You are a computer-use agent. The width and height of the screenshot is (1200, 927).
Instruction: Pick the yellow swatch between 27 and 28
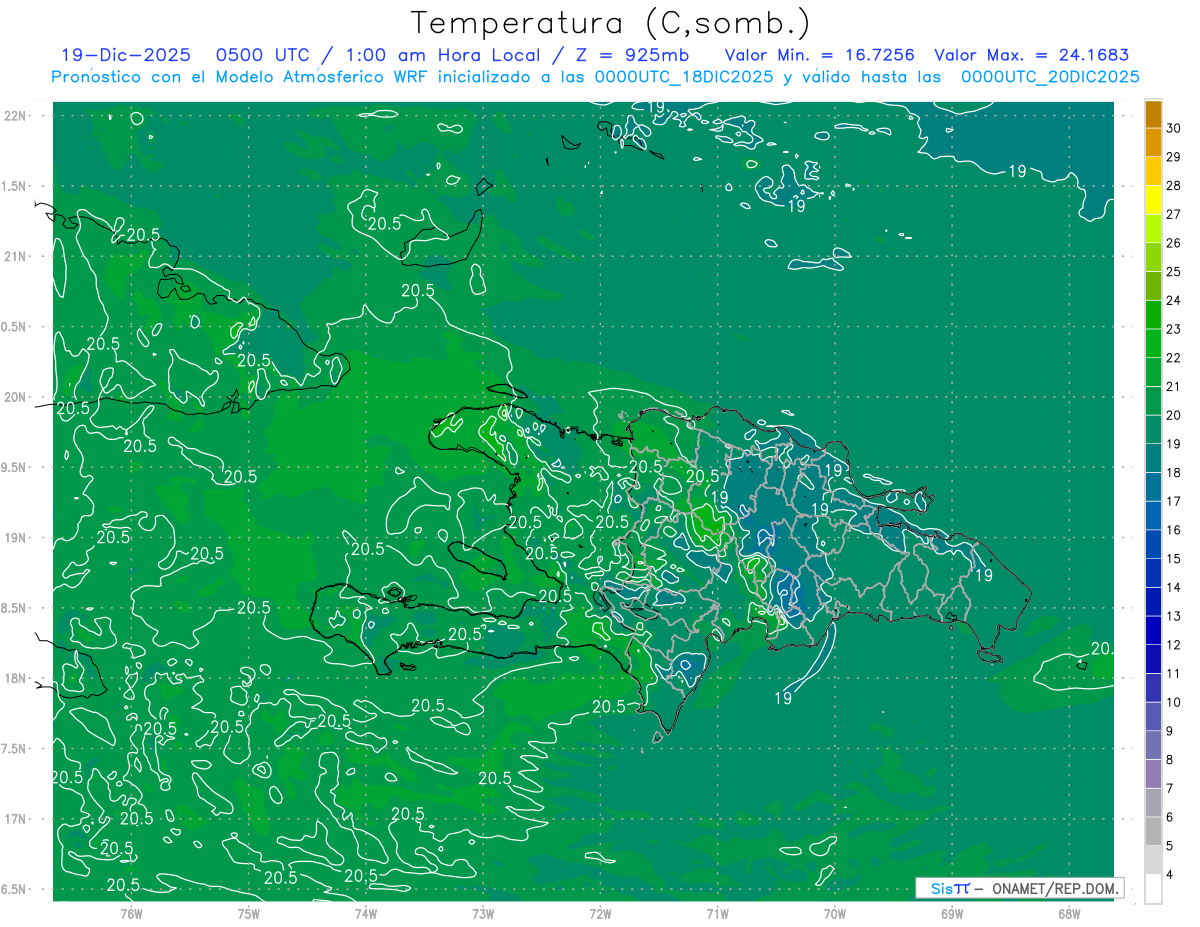tap(1153, 200)
